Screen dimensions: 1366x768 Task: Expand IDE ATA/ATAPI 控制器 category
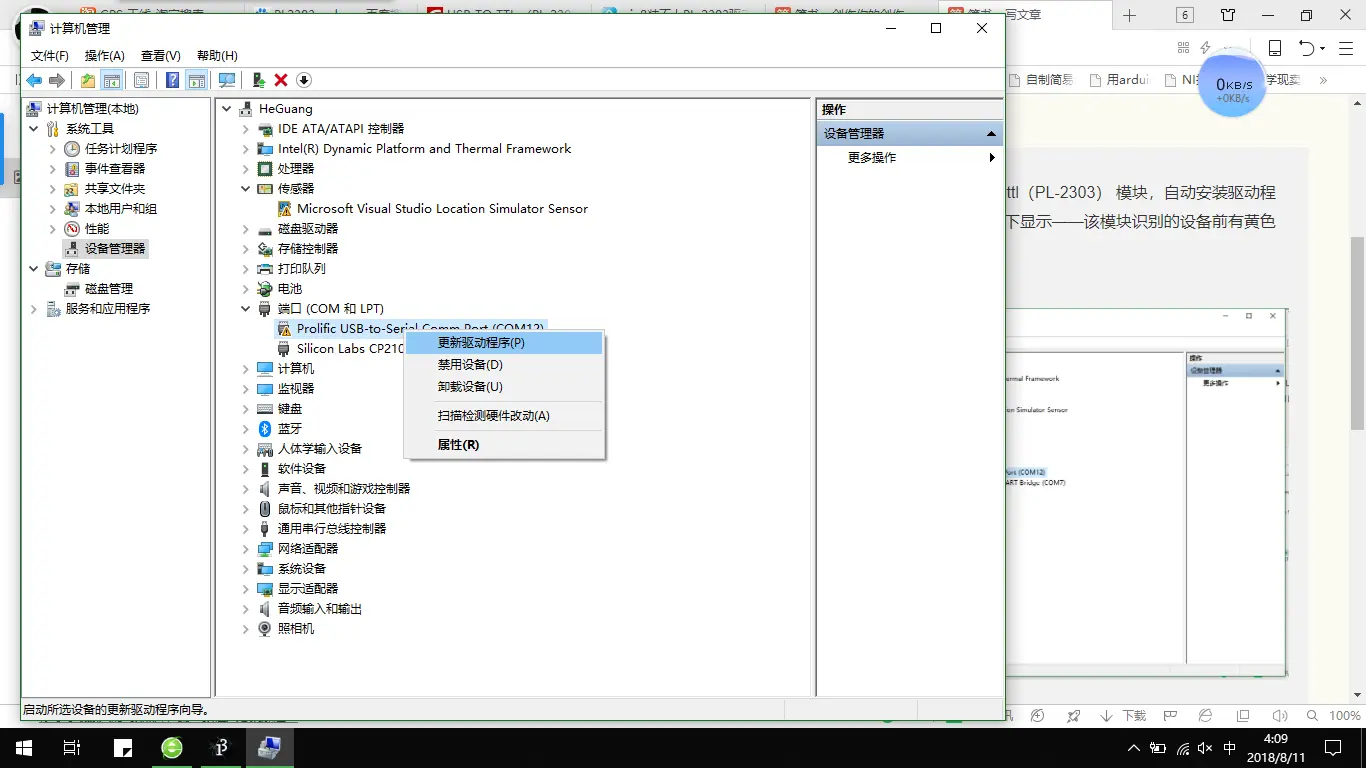pyautogui.click(x=246, y=128)
